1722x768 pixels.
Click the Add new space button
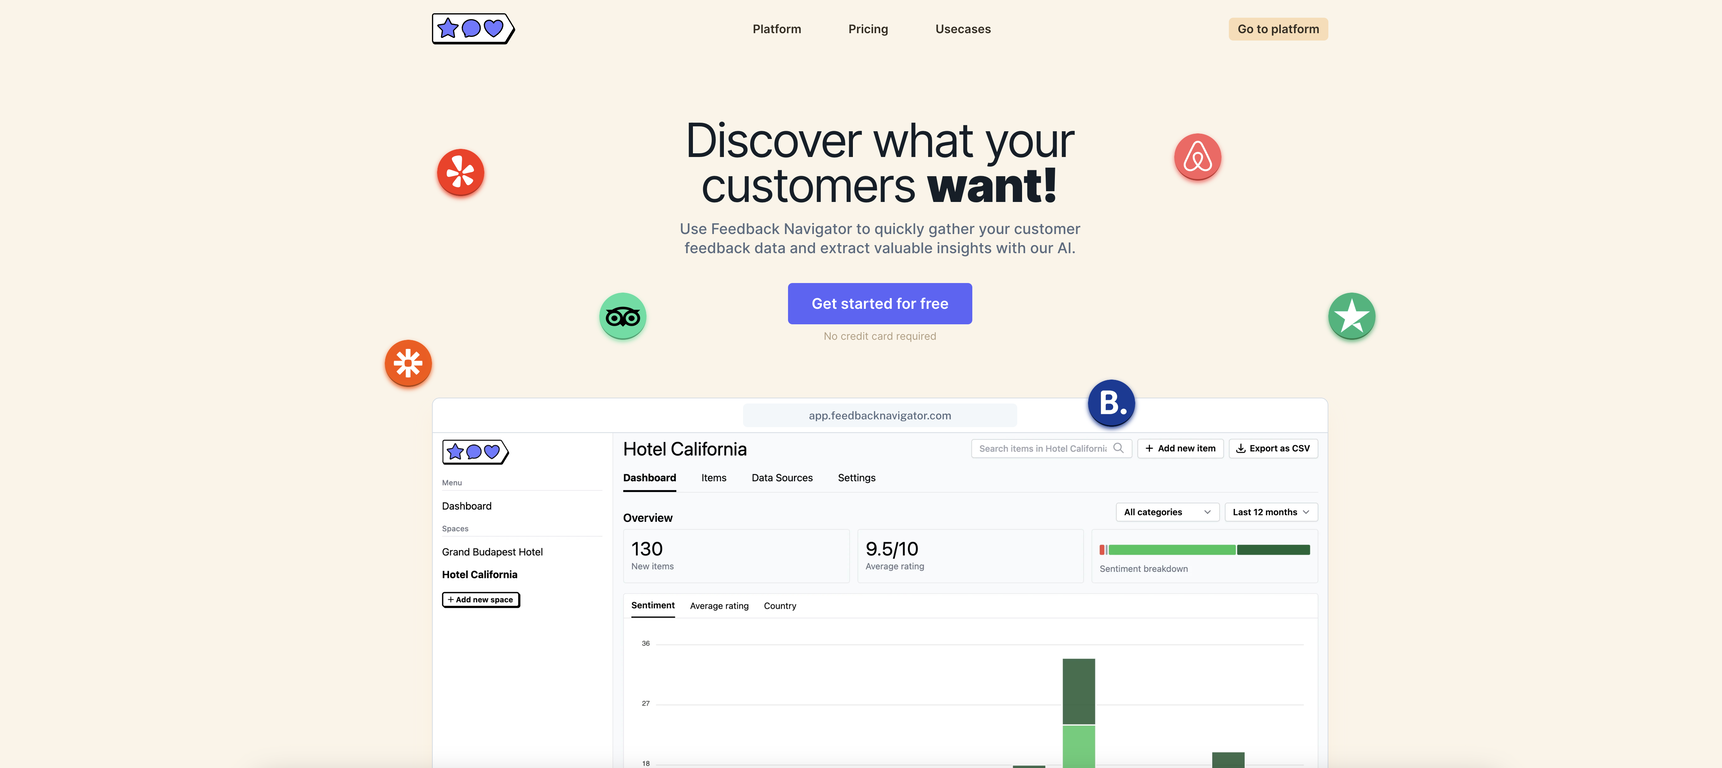481,600
